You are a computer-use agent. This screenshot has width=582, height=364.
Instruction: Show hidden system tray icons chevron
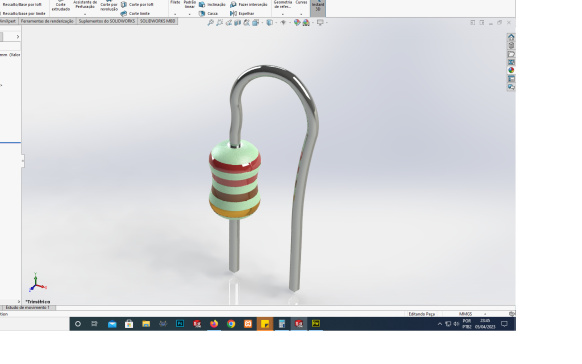(440, 324)
